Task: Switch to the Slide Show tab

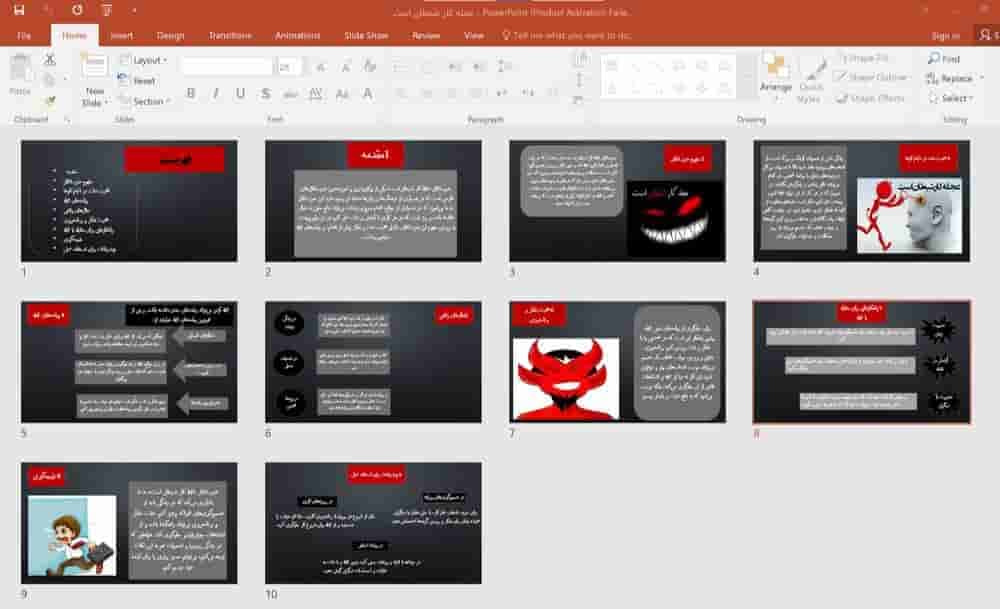Action: (x=366, y=36)
